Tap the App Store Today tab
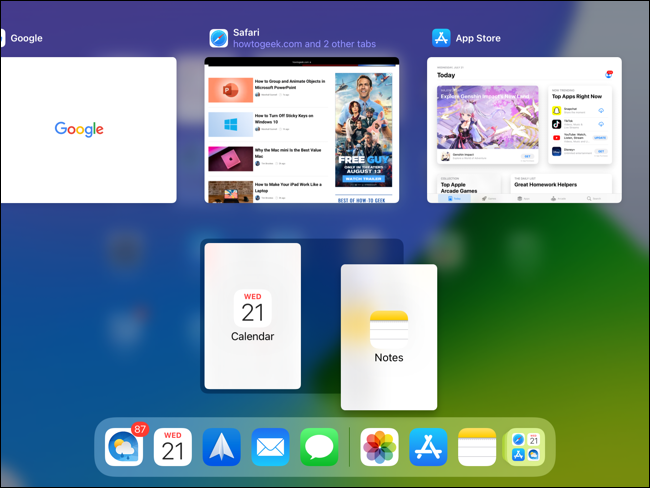The width and height of the screenshot is (650, 488). coord(454,199)
